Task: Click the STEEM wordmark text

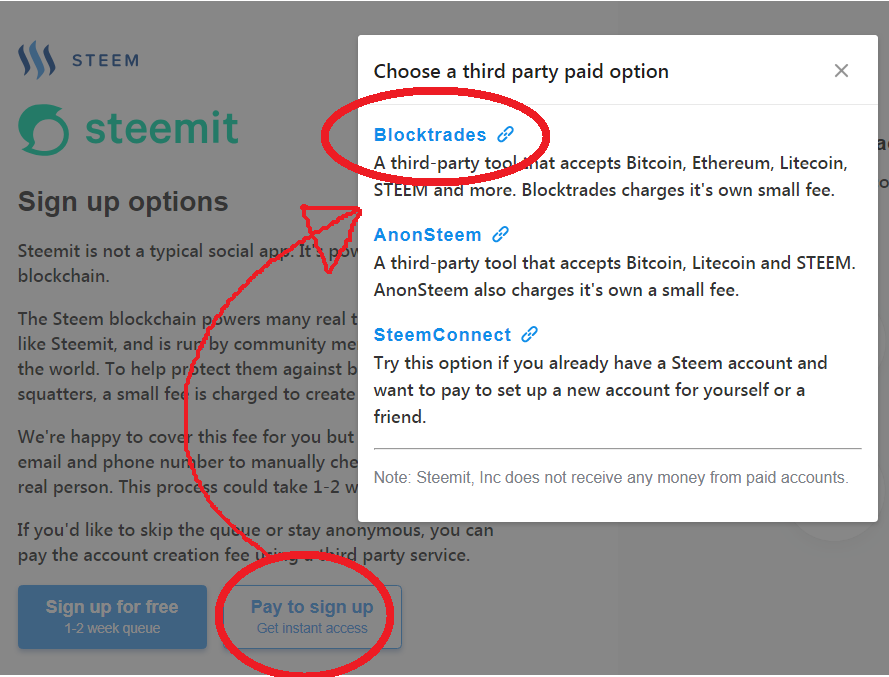Action: [x=105, y=60]
